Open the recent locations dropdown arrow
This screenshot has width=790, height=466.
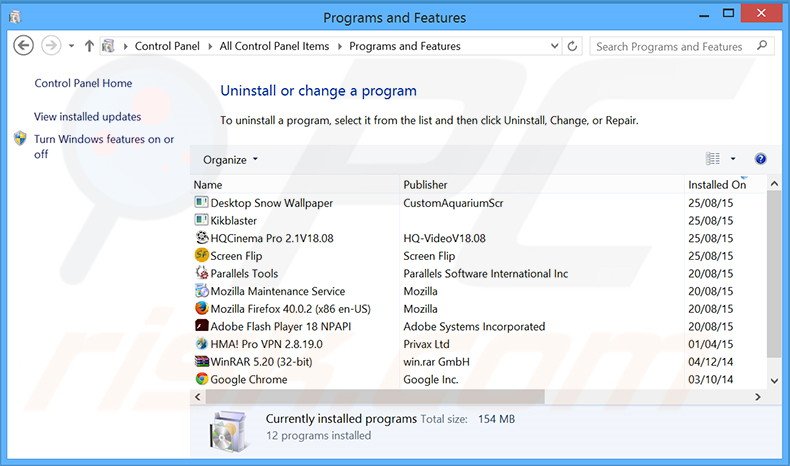72,46
